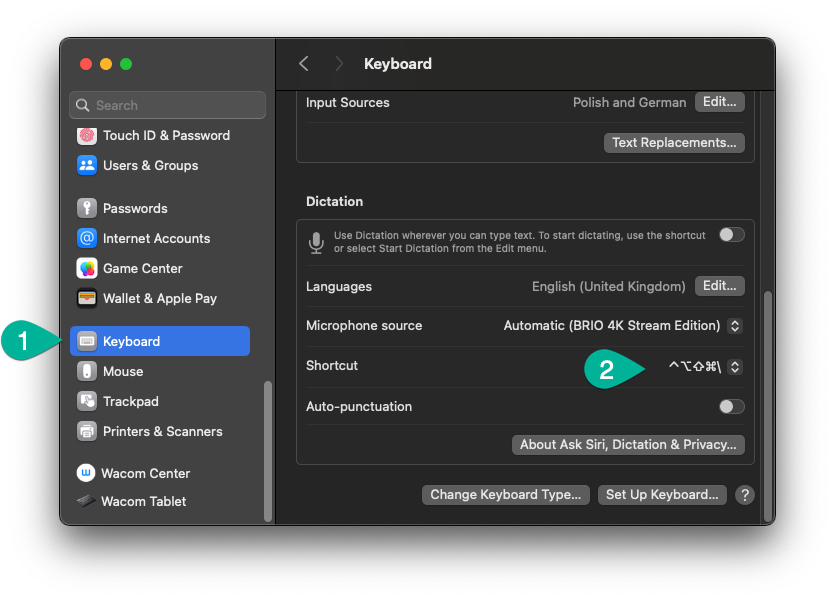Open Printers & Scanners icon

coord(87,431)
